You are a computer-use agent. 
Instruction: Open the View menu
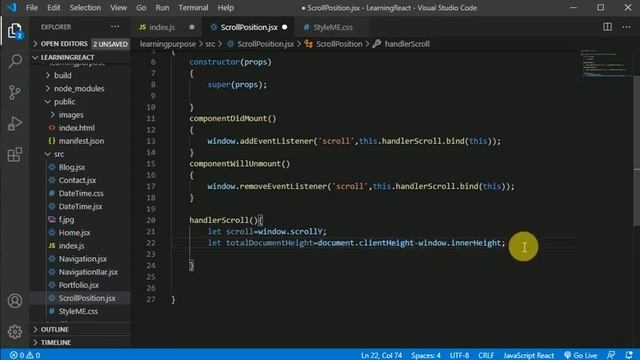coord(118,7)
